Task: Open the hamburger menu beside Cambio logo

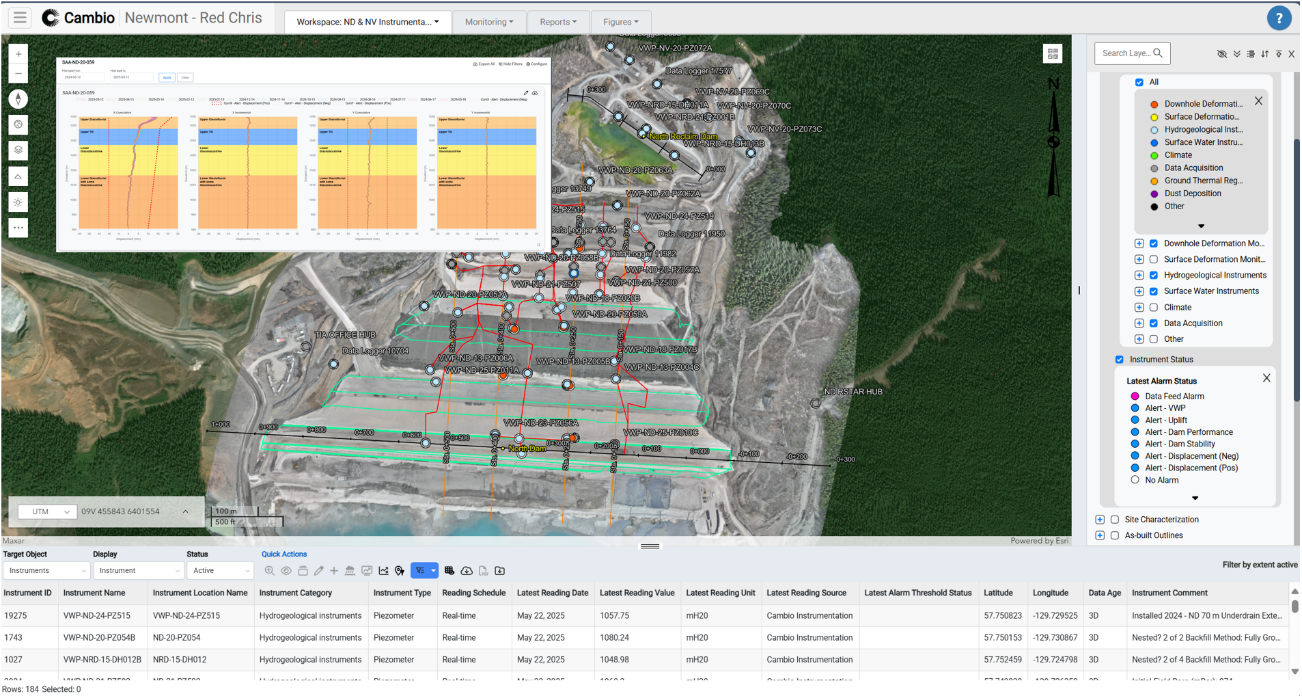Action: (x=20, y=18)
